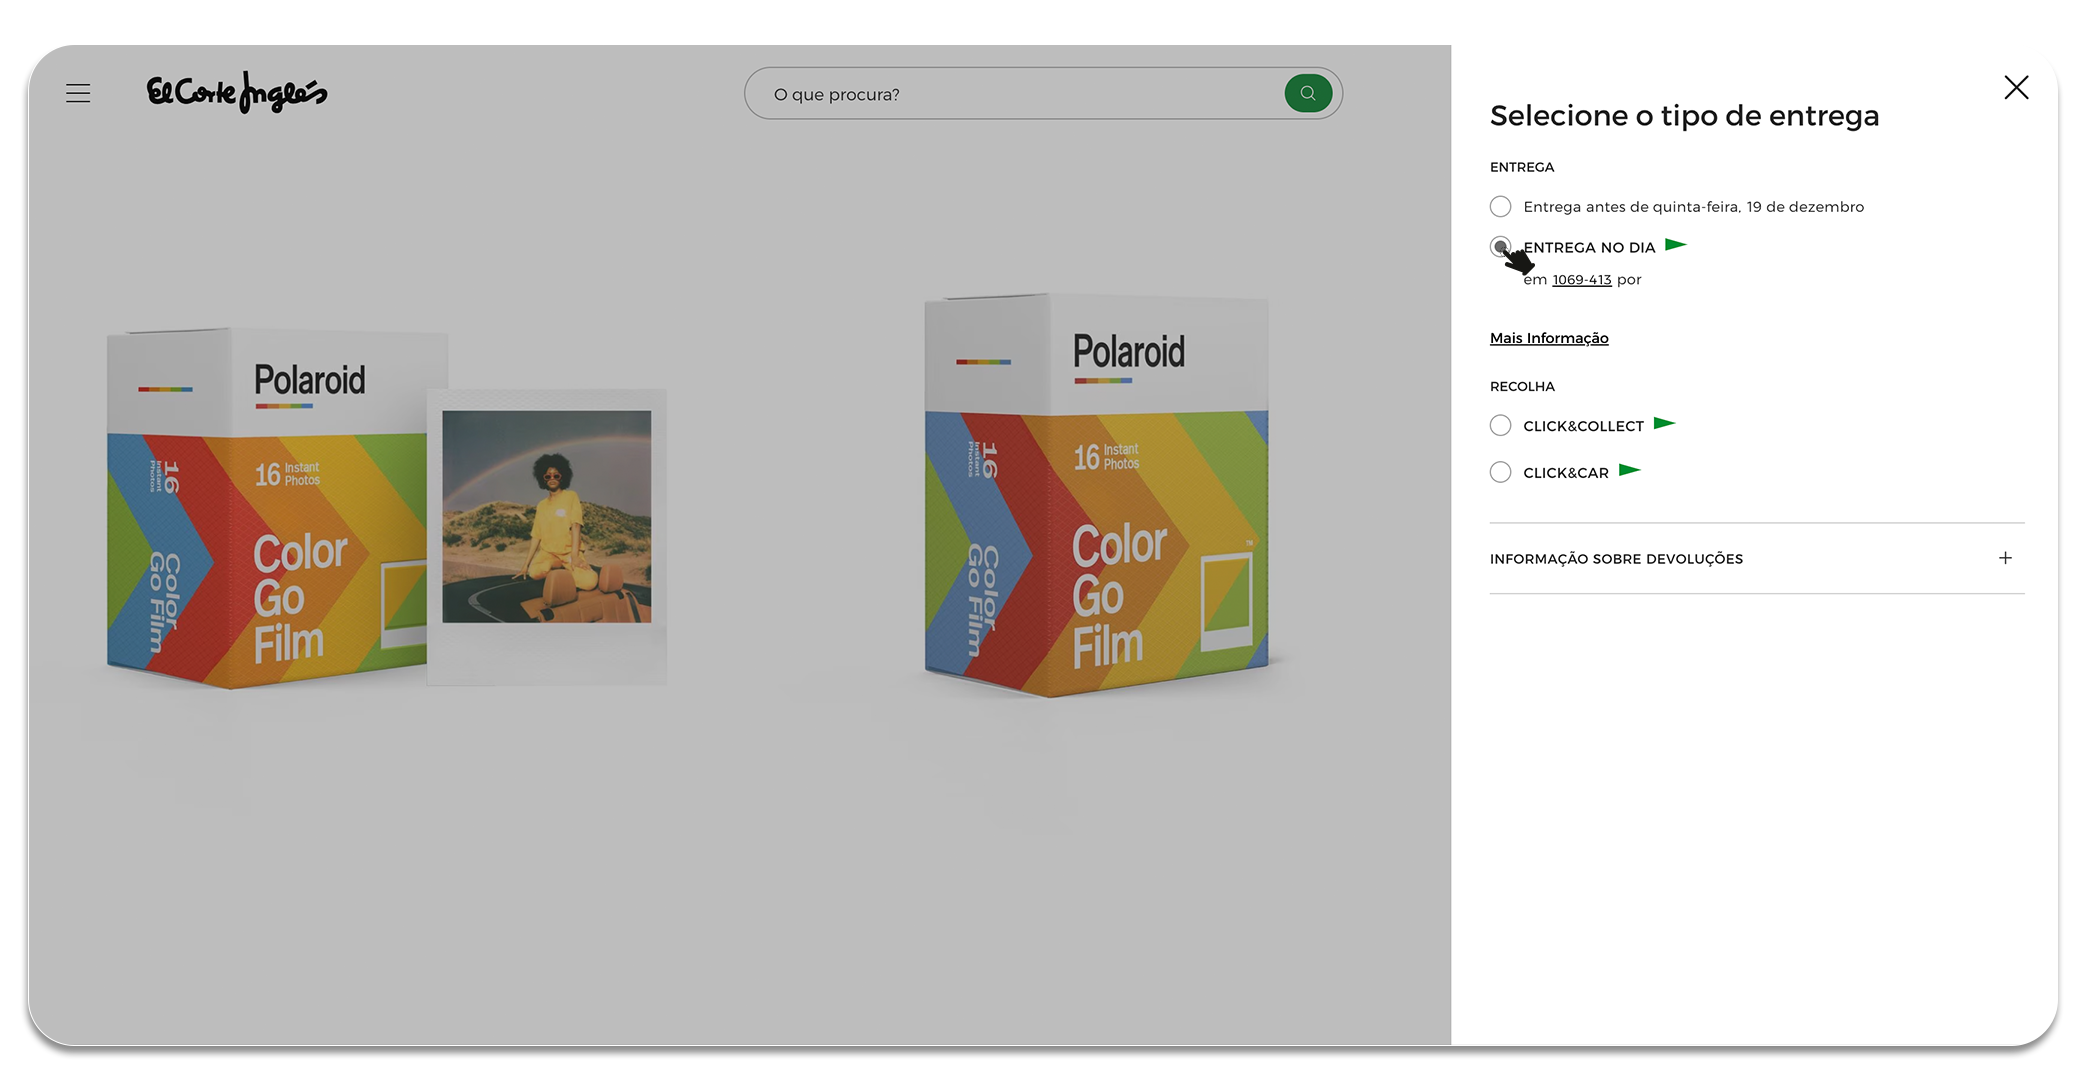Open the Mais Informação link

click(x=1549, y=338)
